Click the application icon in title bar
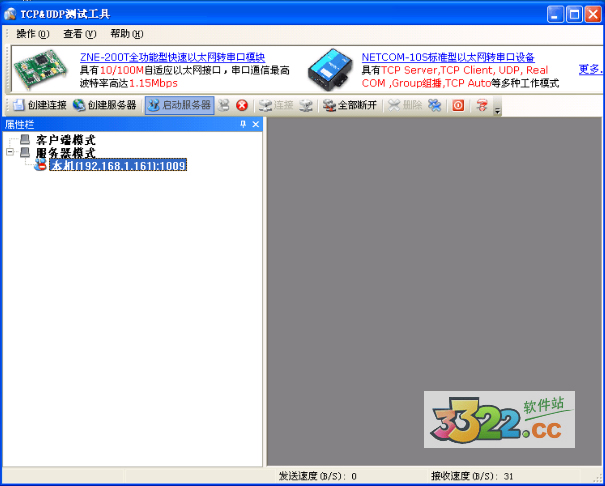Image resolution: width=605 pixels, height=486 pixels. (10, 14)
